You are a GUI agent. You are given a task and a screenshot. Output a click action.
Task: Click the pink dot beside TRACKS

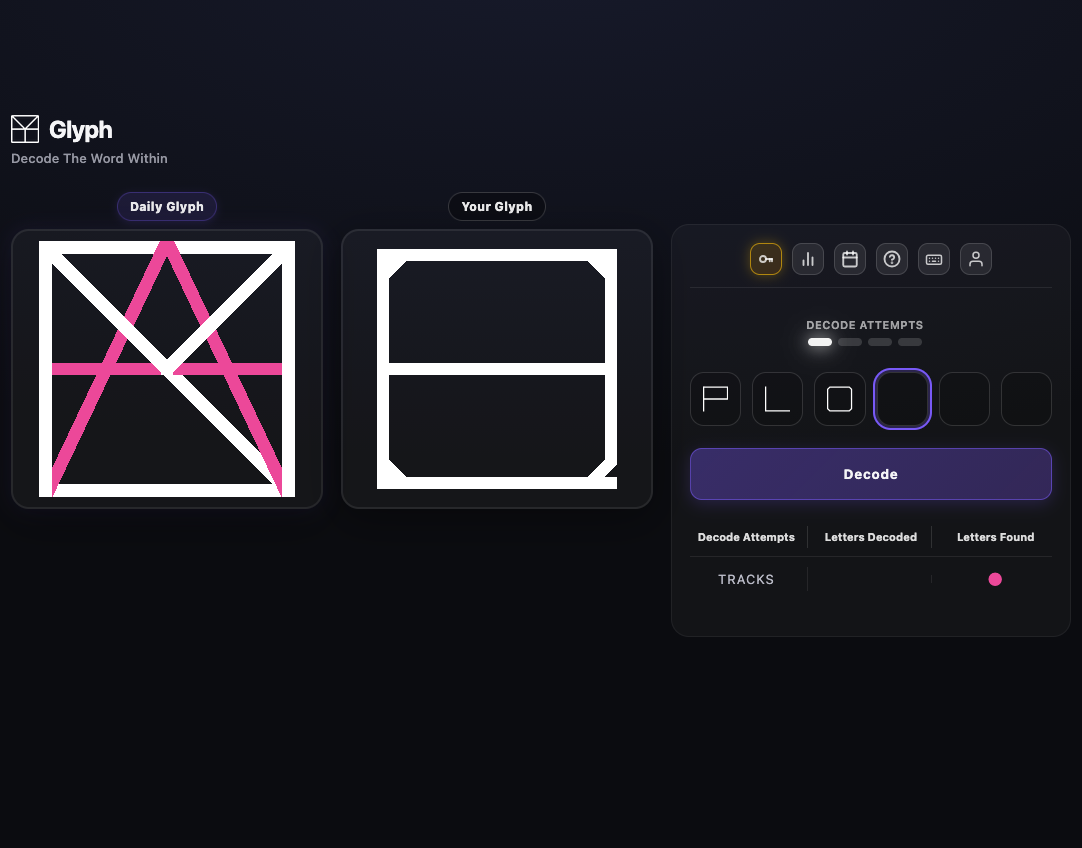coord(995,579)
